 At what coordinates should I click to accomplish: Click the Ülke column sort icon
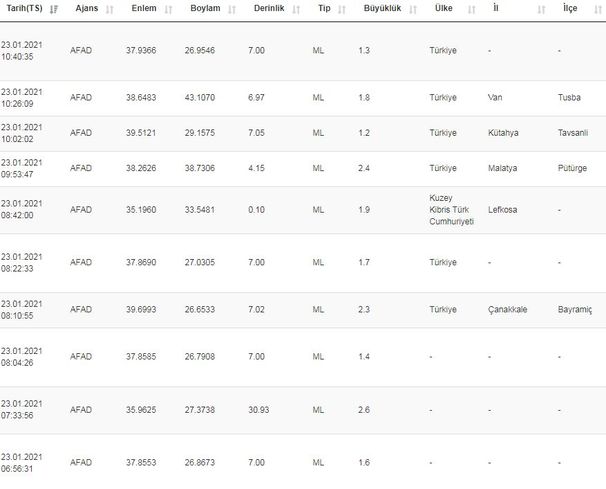coord(472,9)
